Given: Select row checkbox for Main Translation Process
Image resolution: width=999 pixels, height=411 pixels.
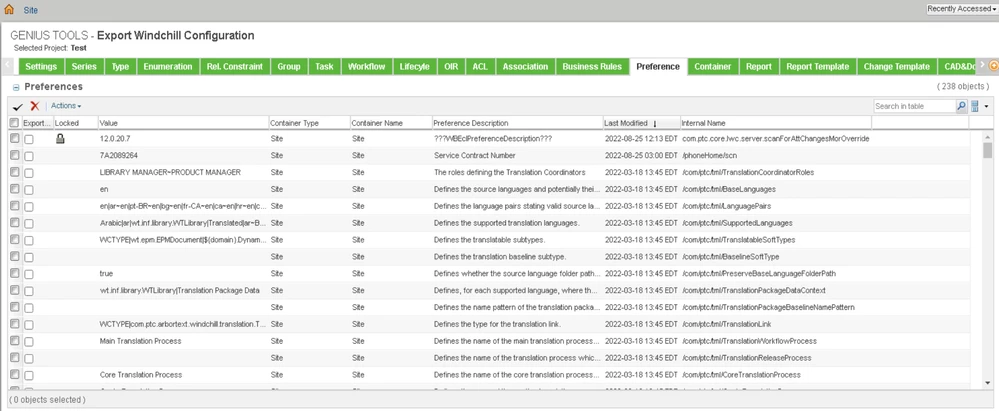Looking at the screenshot, I should [15, 341].
